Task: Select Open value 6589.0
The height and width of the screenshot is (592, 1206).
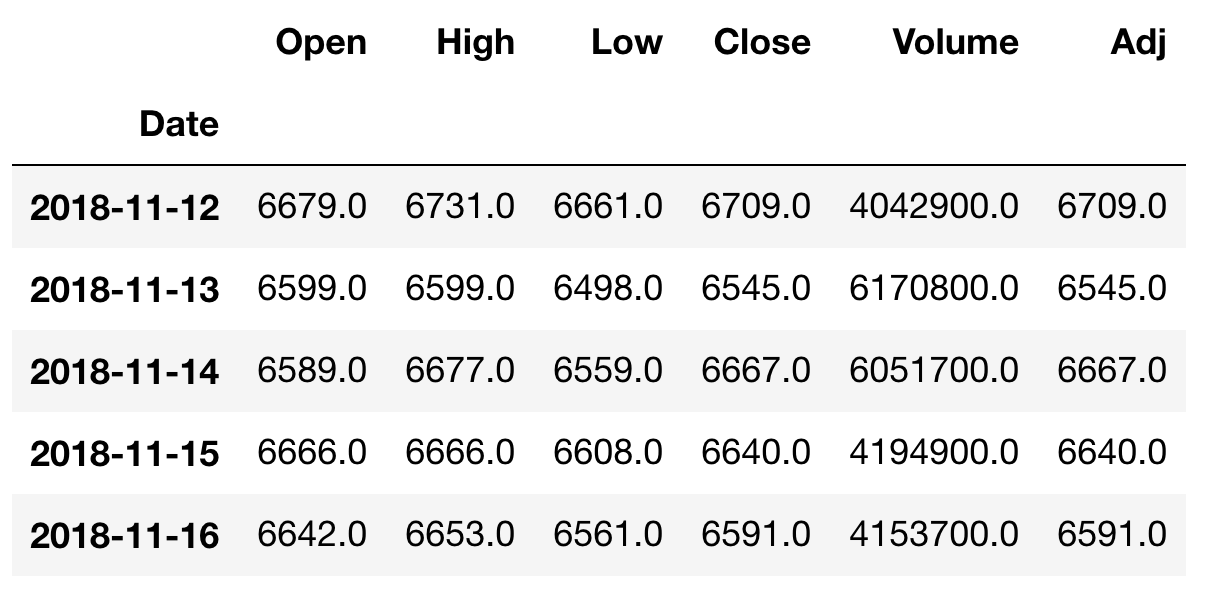Action: [312, 371]
